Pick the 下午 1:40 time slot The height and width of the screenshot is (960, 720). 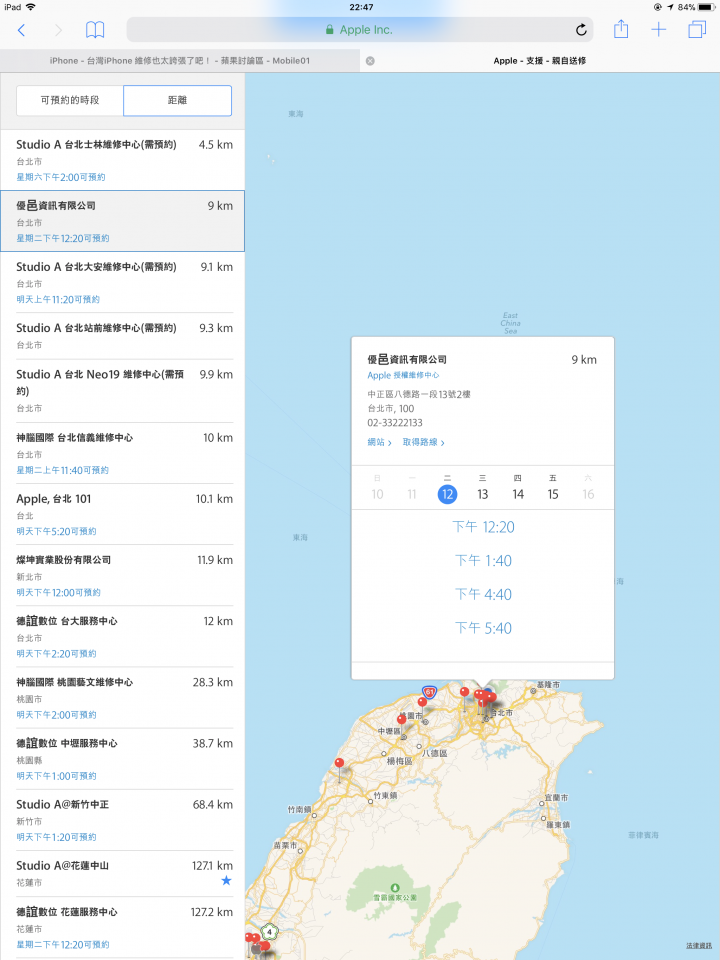click(483, 561)
